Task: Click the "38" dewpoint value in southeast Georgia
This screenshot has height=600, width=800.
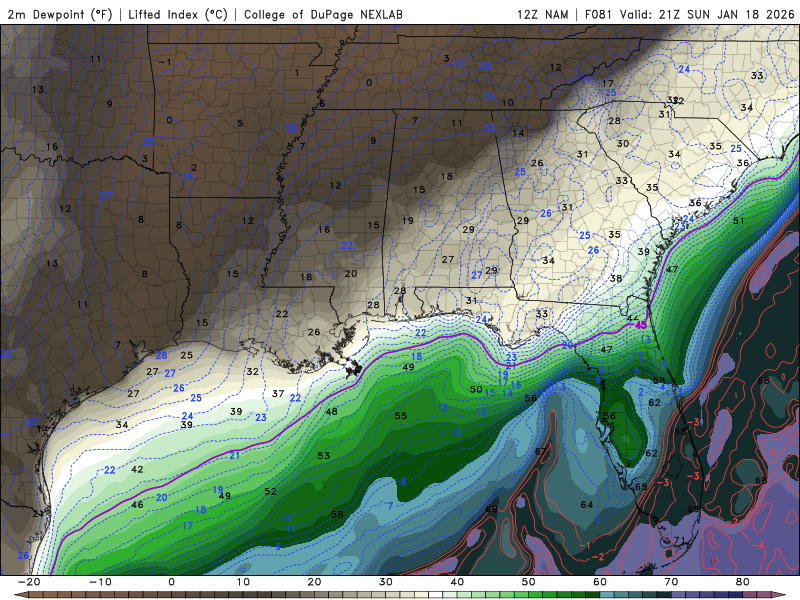Action: pos(616,278)
